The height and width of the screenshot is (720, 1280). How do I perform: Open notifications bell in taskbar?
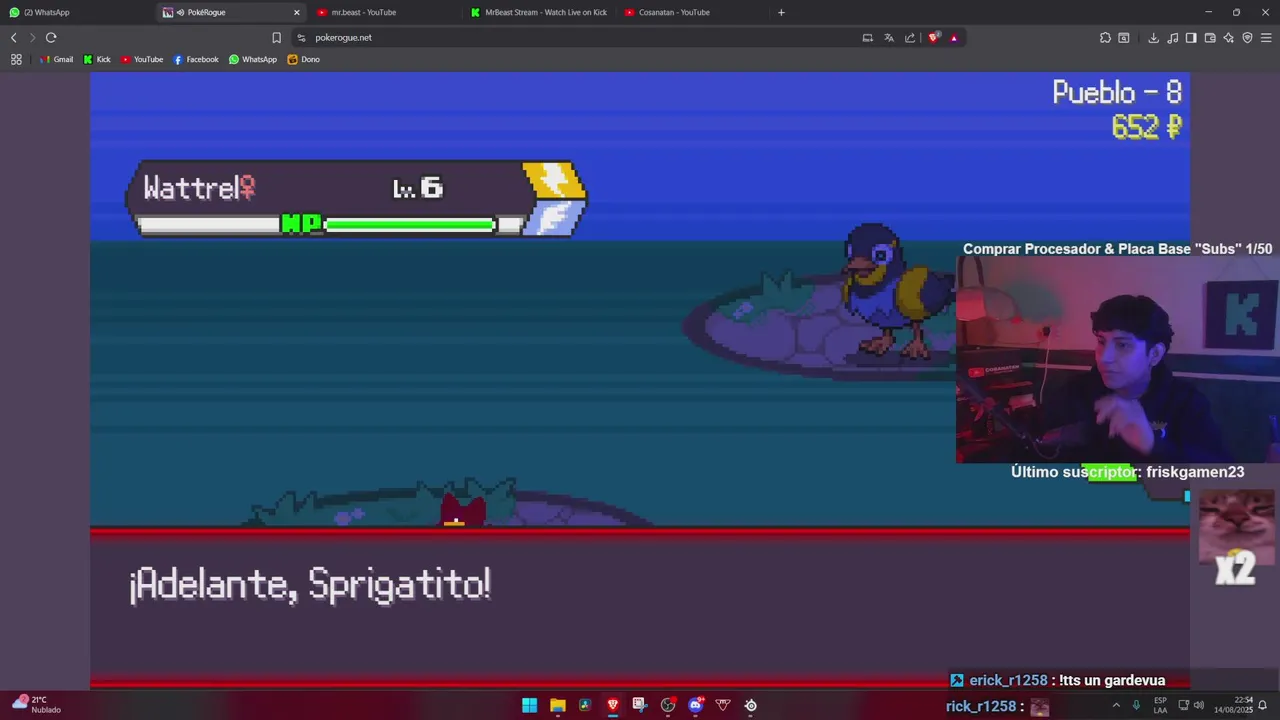click(x=1262, y=705)
